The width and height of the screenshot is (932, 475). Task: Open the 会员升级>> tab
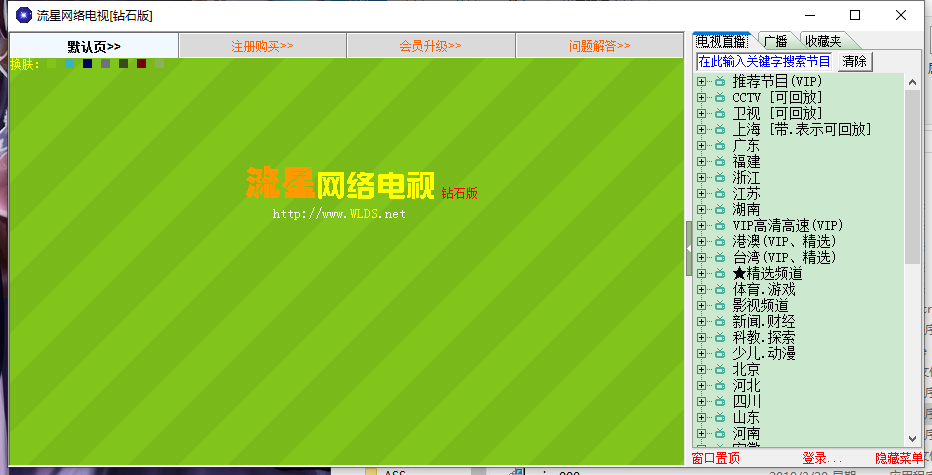[x=430, y=46]
